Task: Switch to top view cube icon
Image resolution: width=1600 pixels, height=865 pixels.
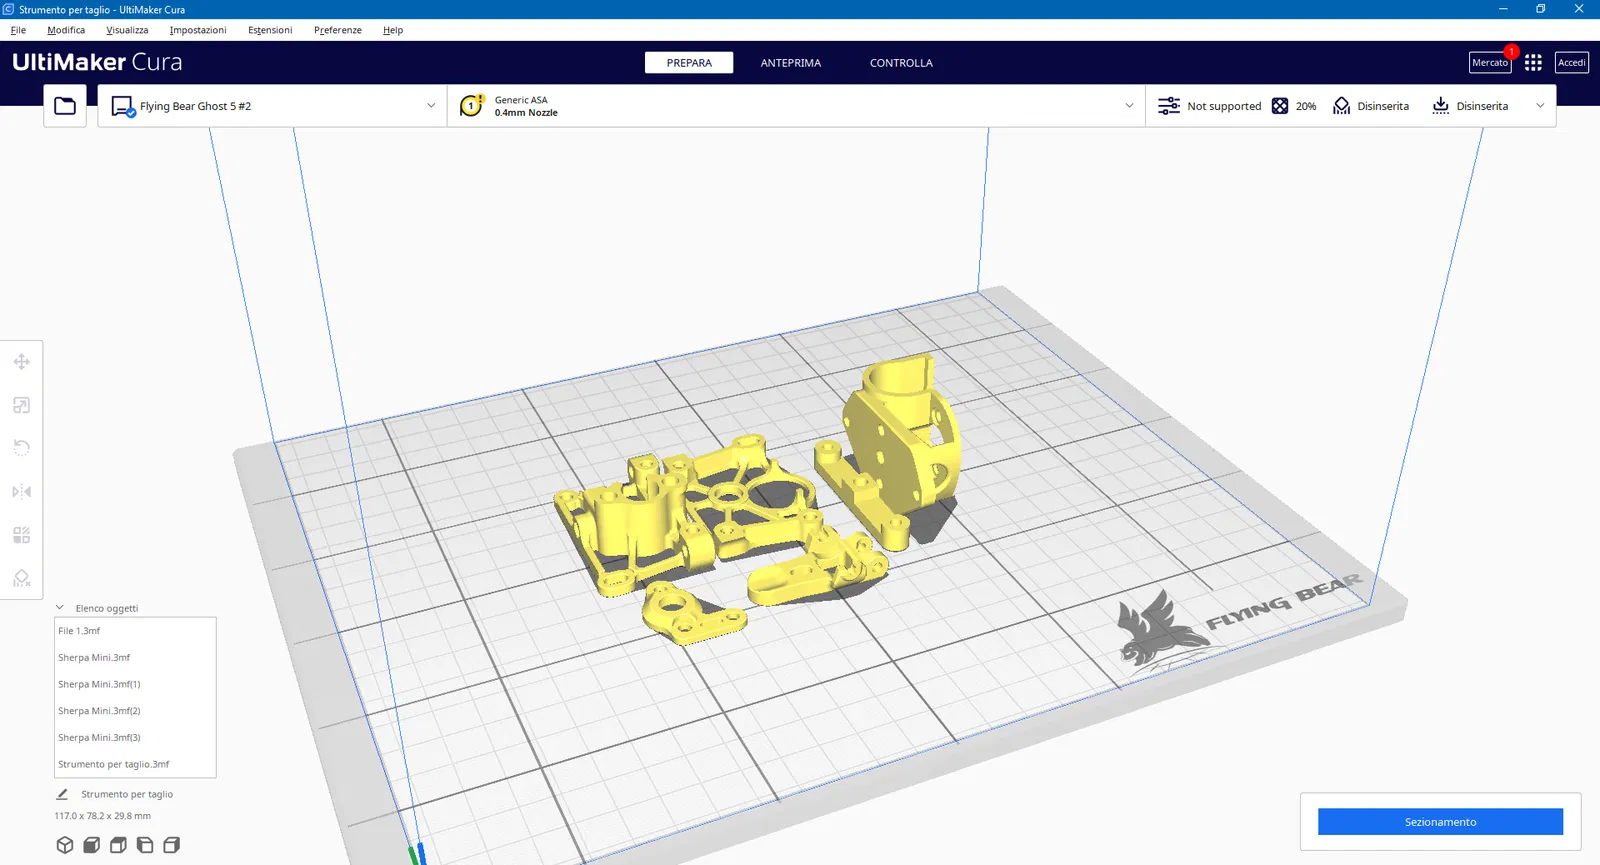Action: click(x=118, y=845)
